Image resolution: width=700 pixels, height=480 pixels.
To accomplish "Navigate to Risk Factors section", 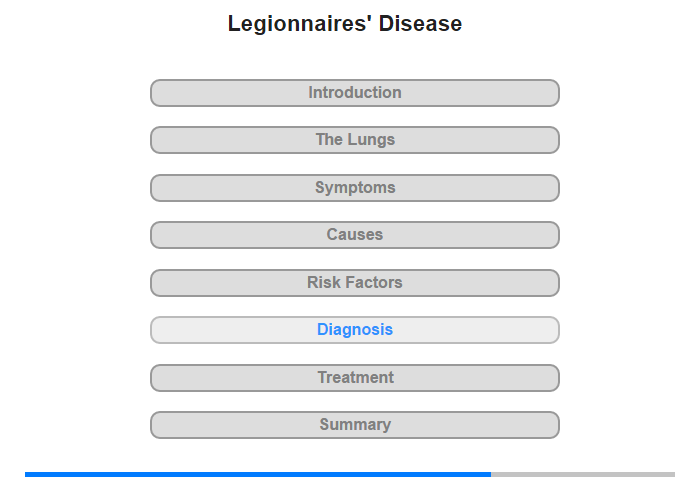I will (x=354, y=283).
